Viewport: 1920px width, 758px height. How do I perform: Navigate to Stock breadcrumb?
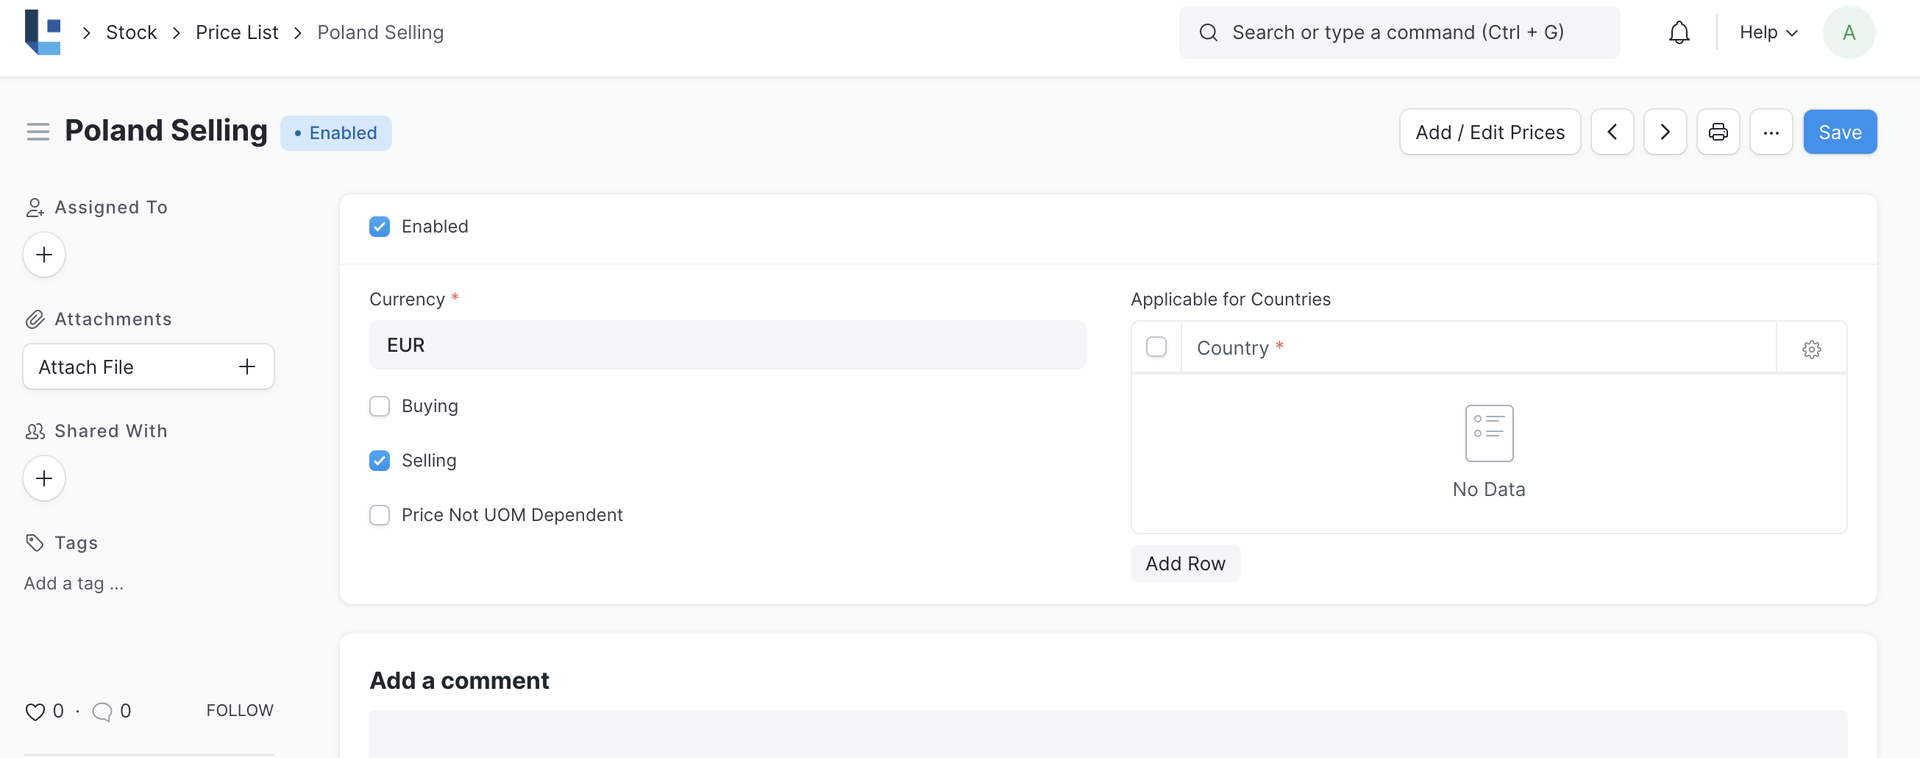pyautogui.click(x=131, y=33)
